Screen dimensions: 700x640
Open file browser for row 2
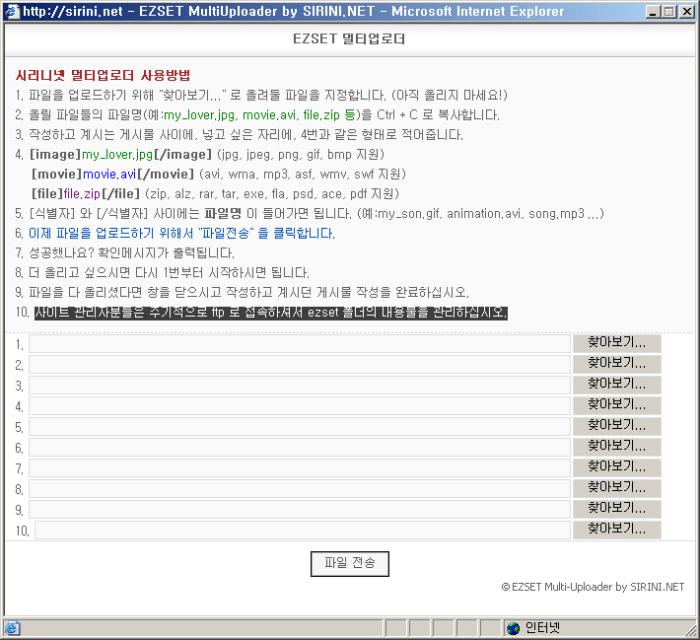[x=616, y=364]
